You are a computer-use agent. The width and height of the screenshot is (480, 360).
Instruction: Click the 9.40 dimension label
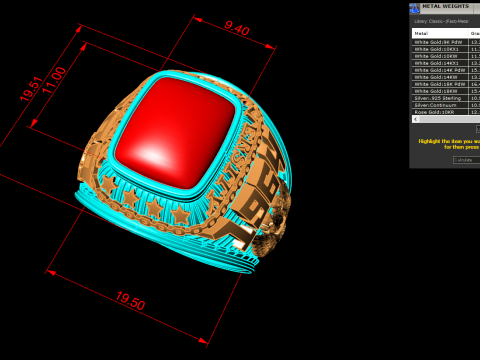pos(237,28)
